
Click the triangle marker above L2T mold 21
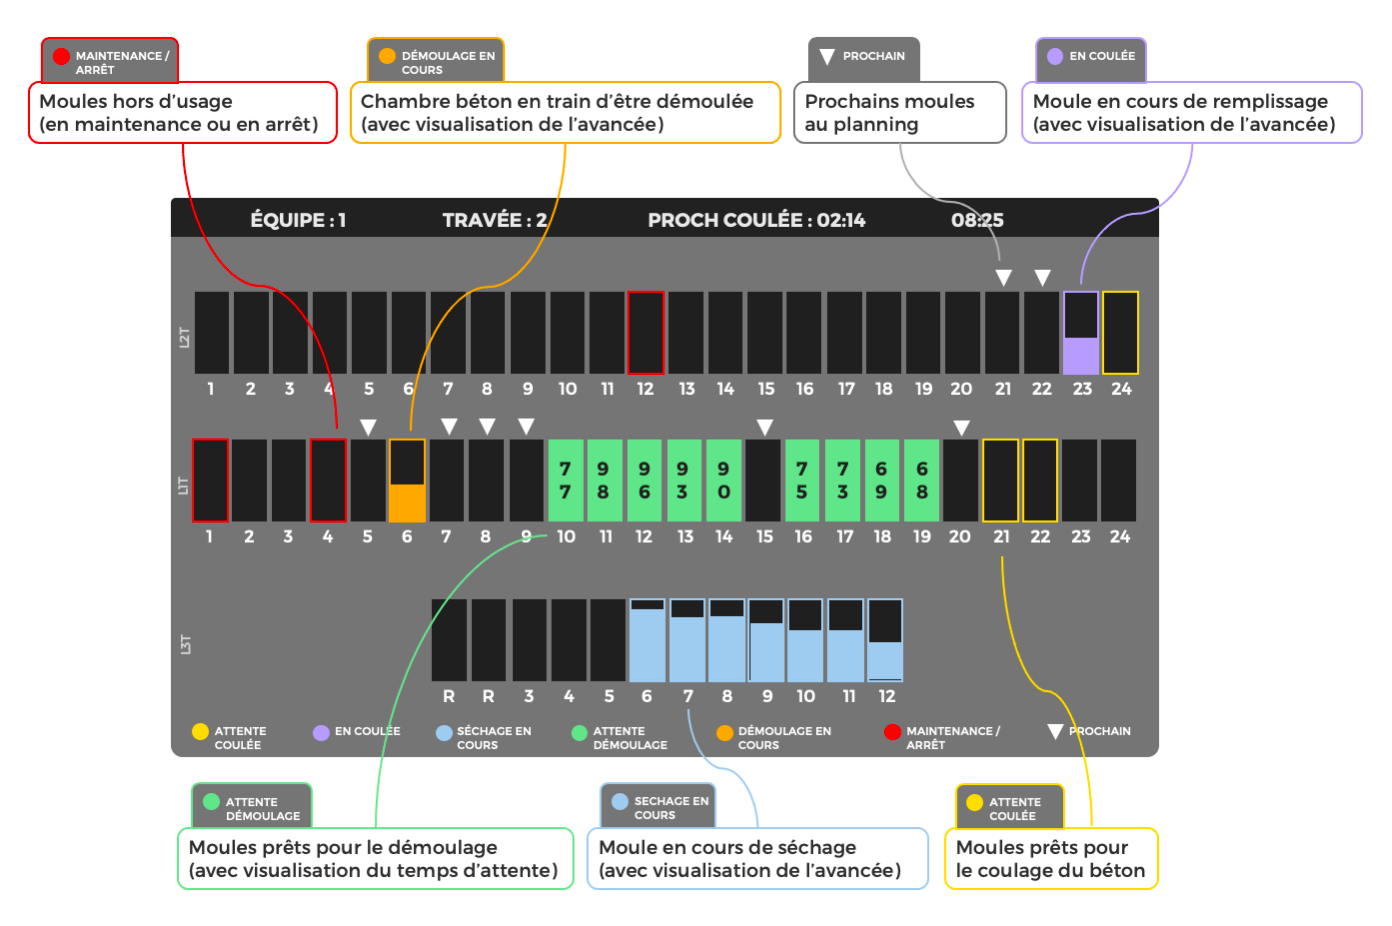[x=1004, y=278]
